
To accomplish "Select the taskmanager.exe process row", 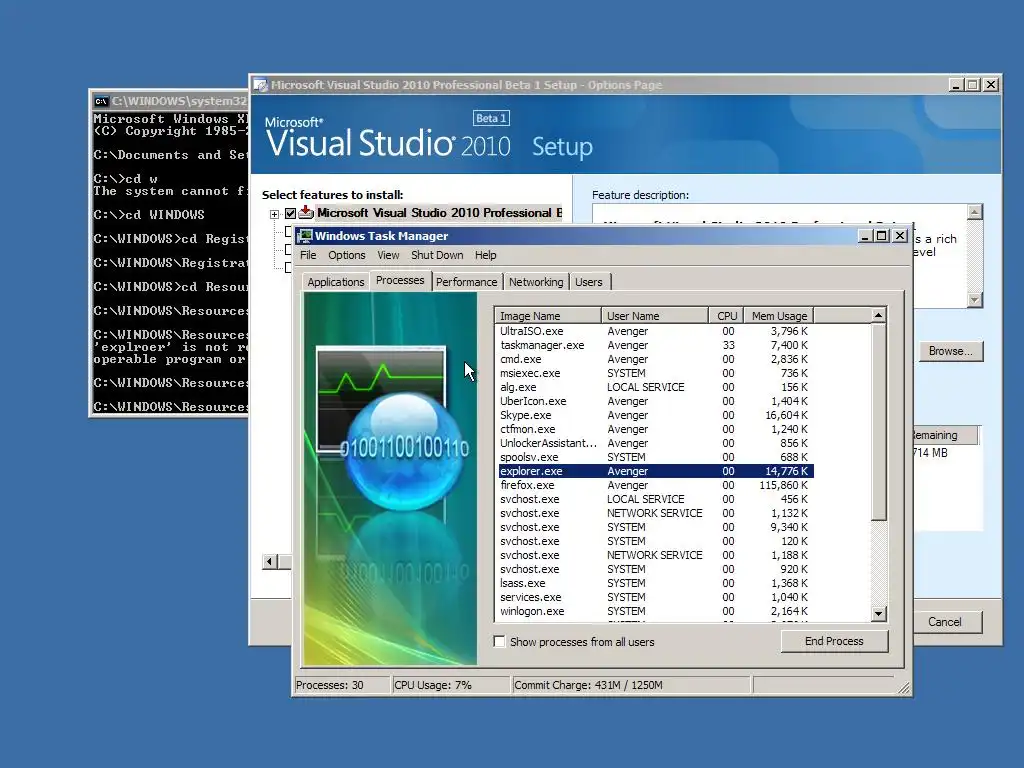I will (655, 345).
